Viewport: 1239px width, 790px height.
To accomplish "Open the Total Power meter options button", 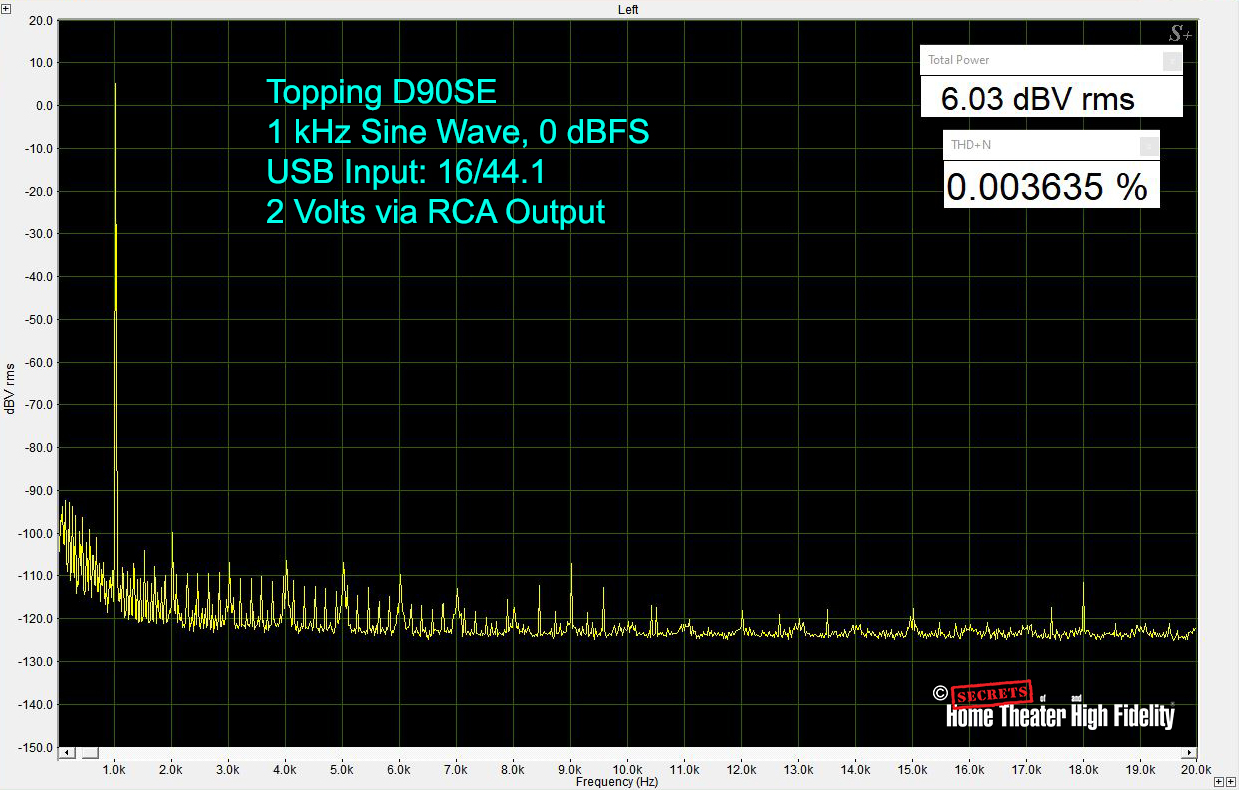I will click(1172, 61).
